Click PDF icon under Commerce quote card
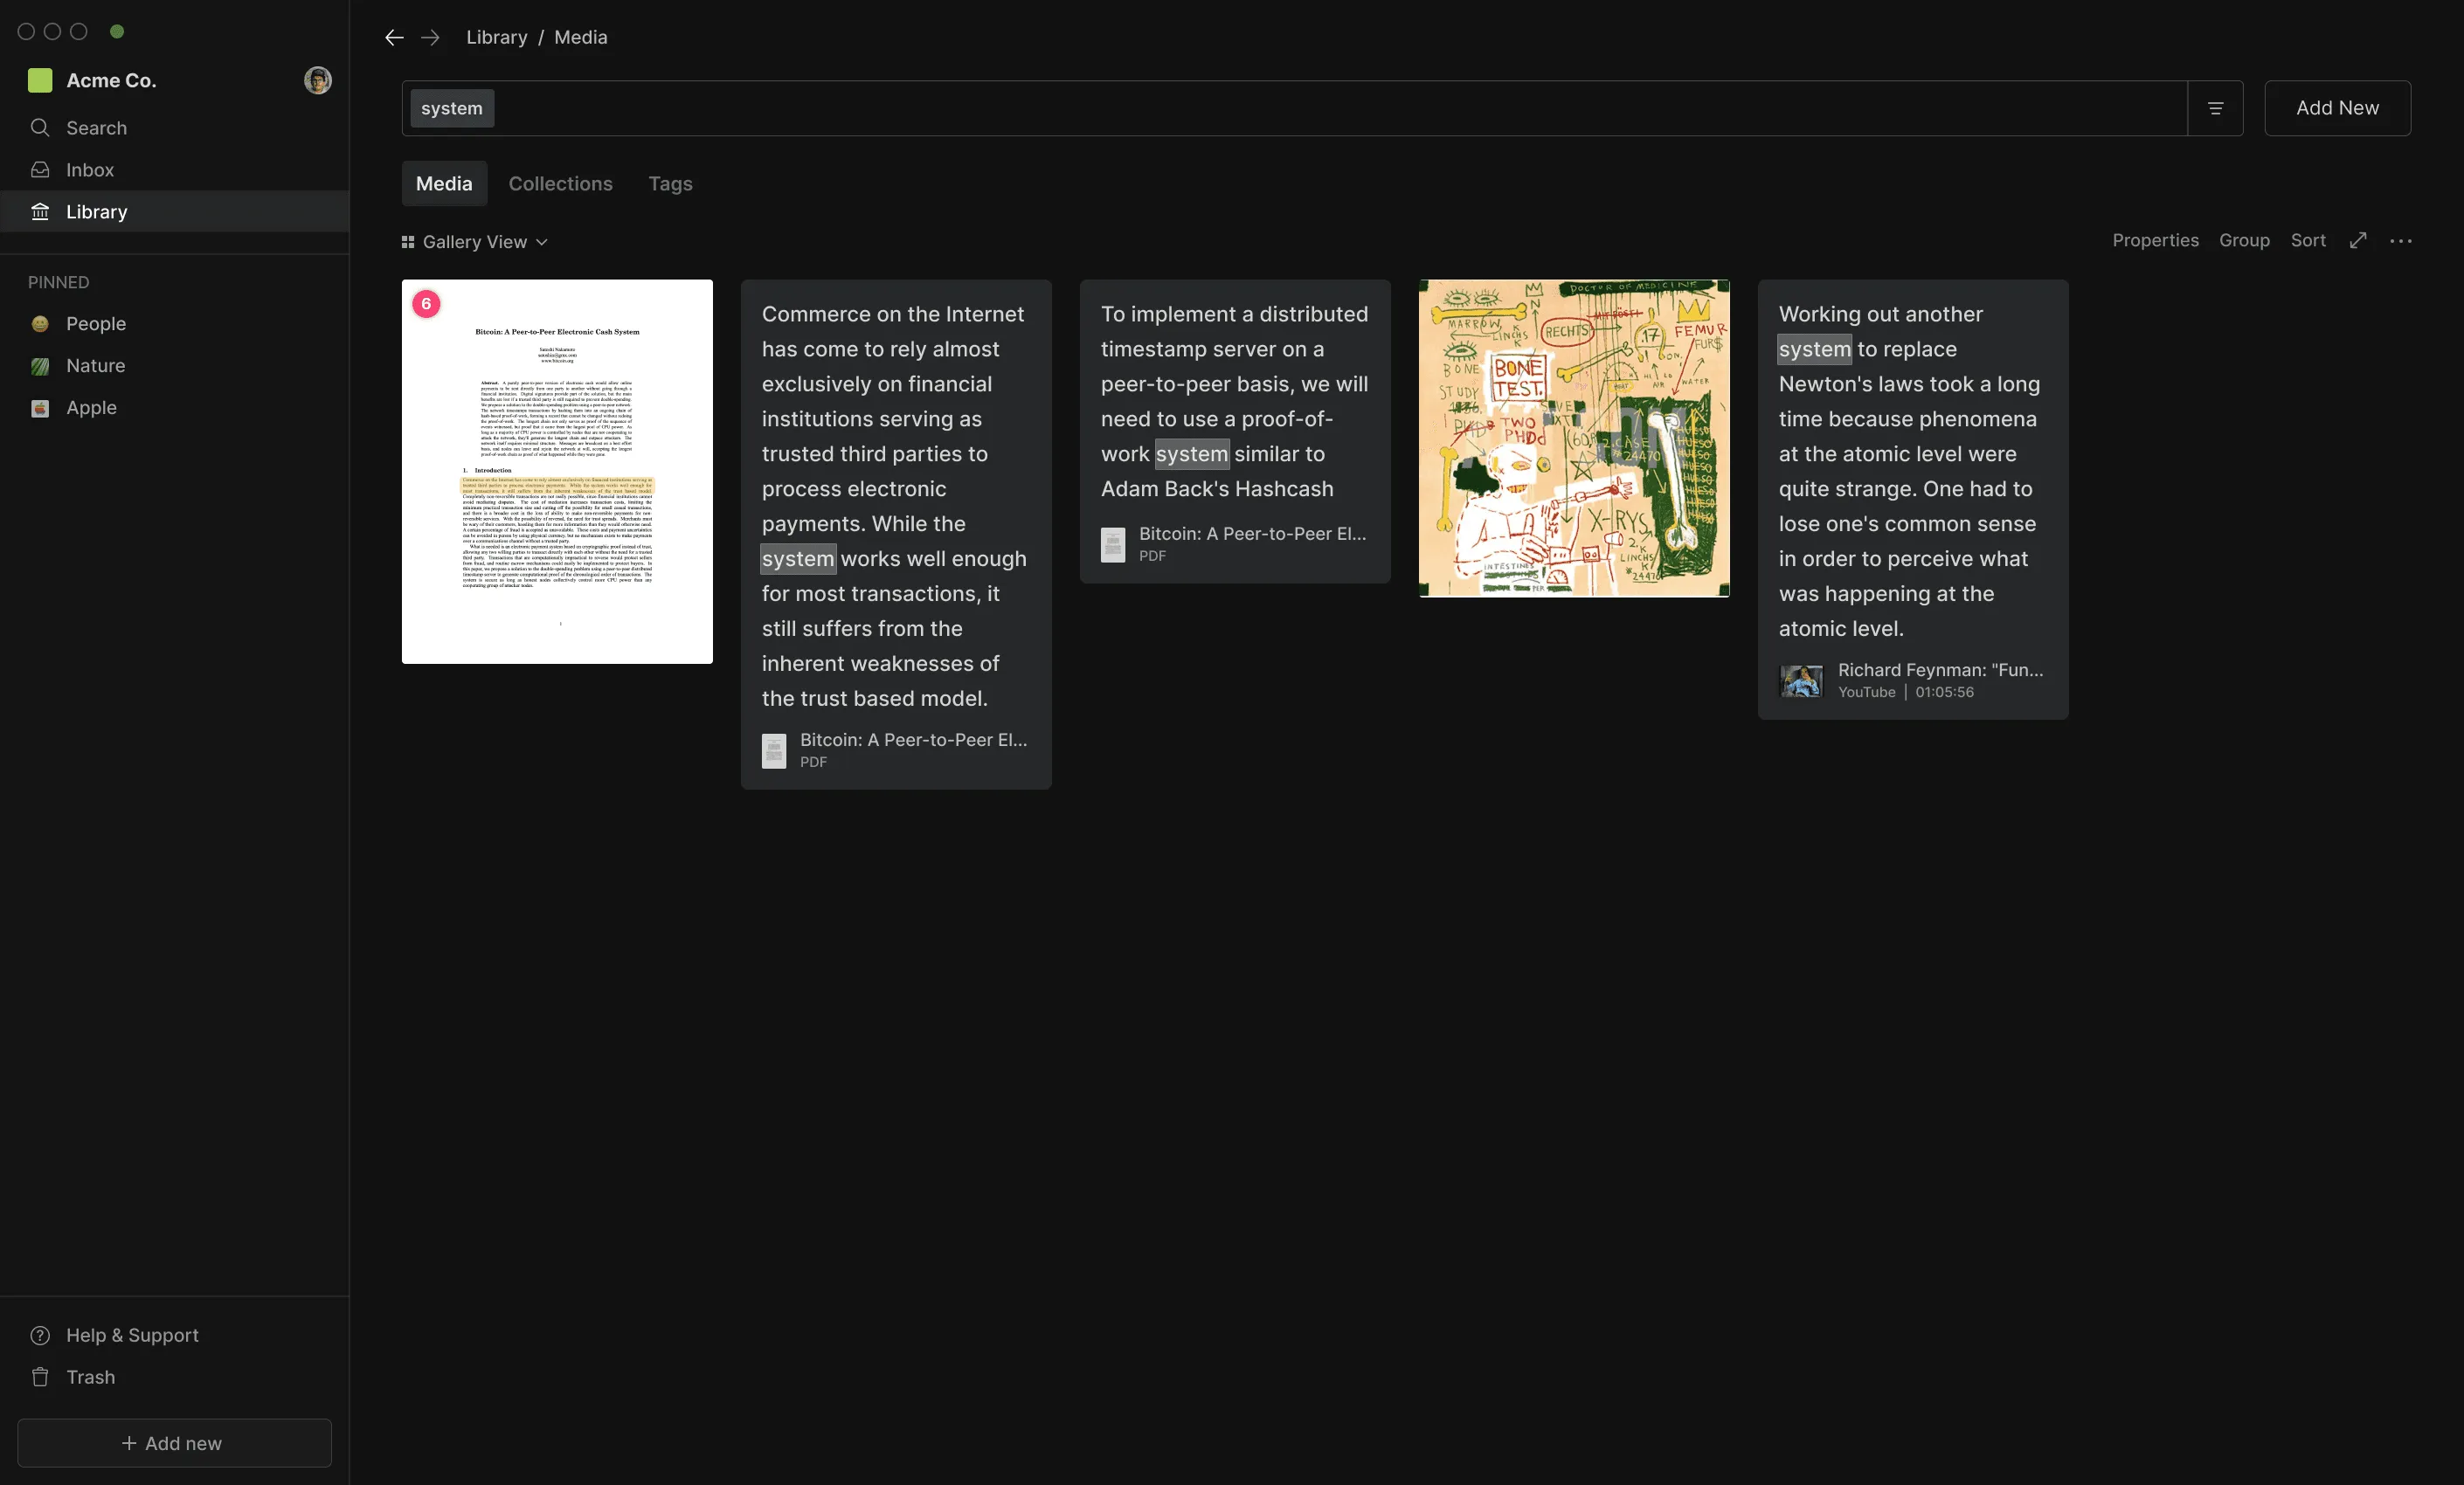2464x1485 pixels. (x=774, y=751)
